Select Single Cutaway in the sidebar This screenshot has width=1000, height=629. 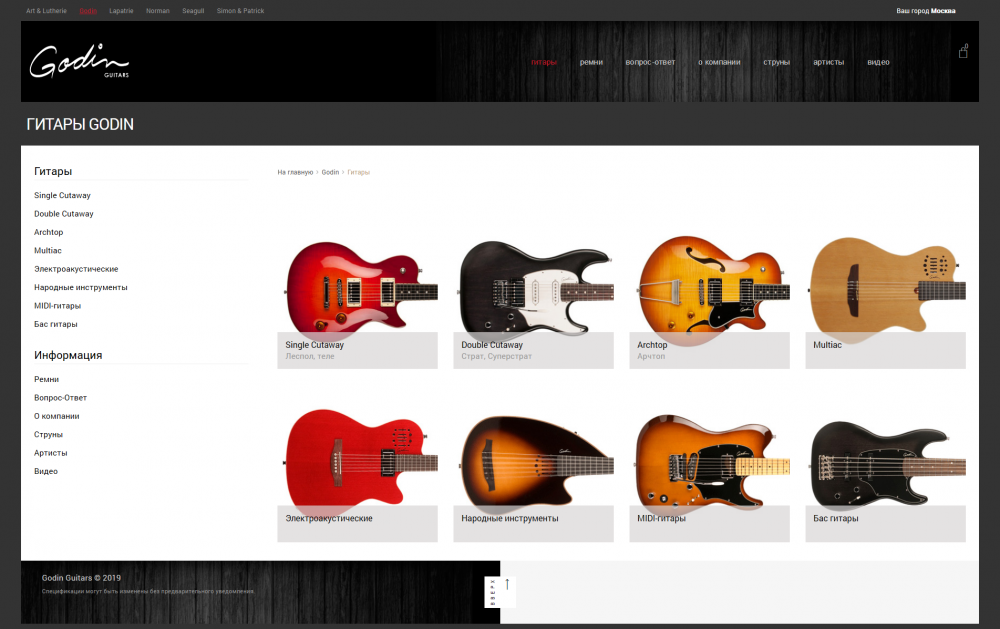[62, 195]
